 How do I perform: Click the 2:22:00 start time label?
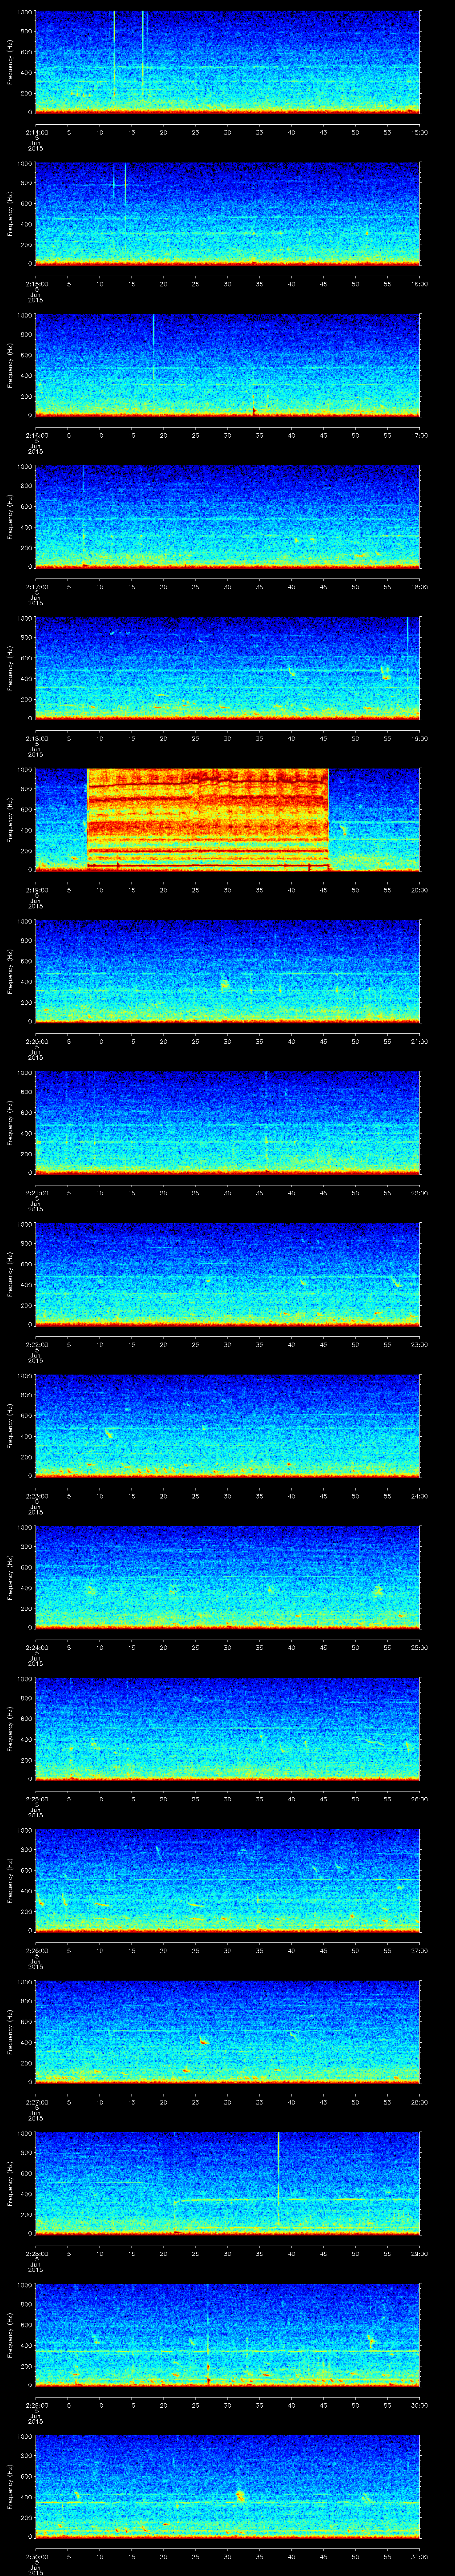(36, 1345)
